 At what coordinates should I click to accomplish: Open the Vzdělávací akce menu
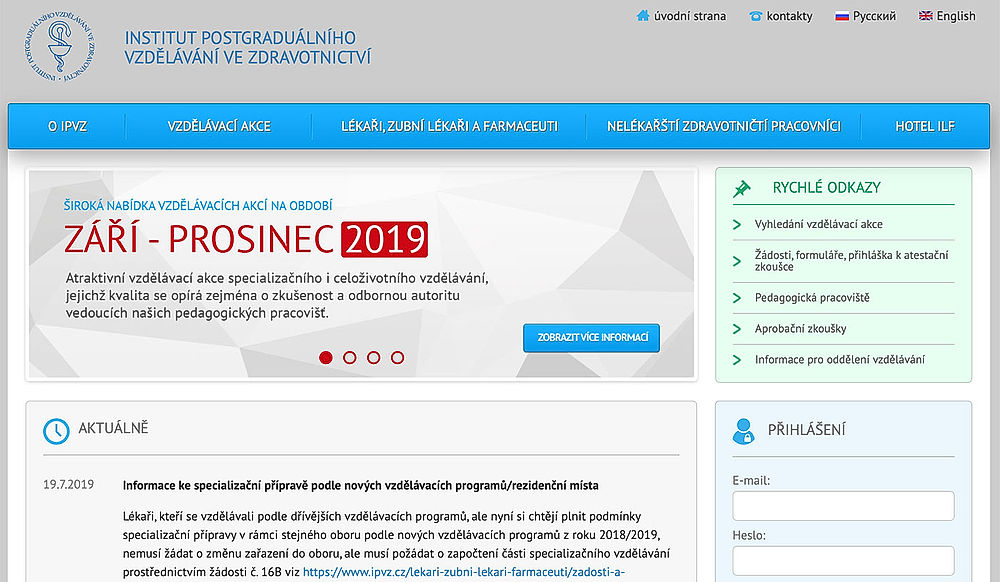[x=219, y=126]
